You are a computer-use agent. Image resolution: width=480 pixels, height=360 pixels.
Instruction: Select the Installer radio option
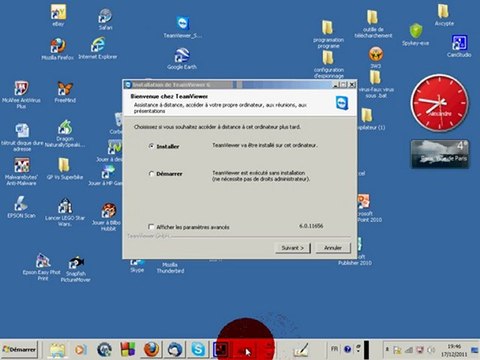coord(151,146)
